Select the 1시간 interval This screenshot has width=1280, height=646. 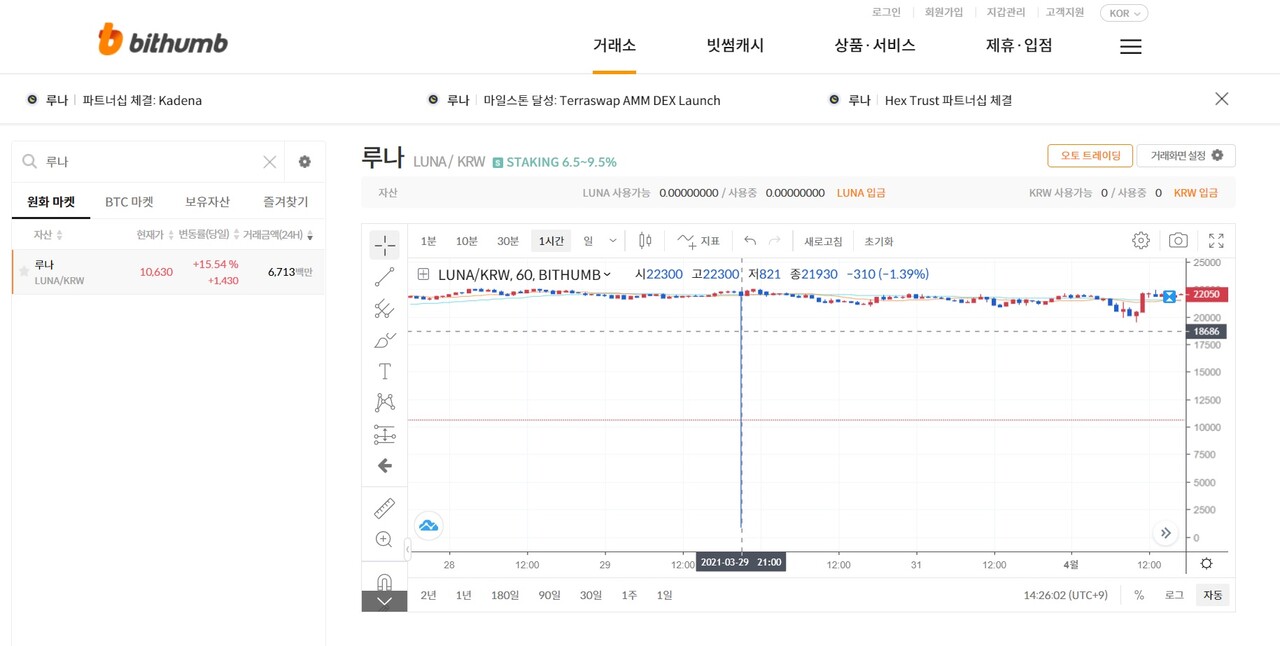551,241
